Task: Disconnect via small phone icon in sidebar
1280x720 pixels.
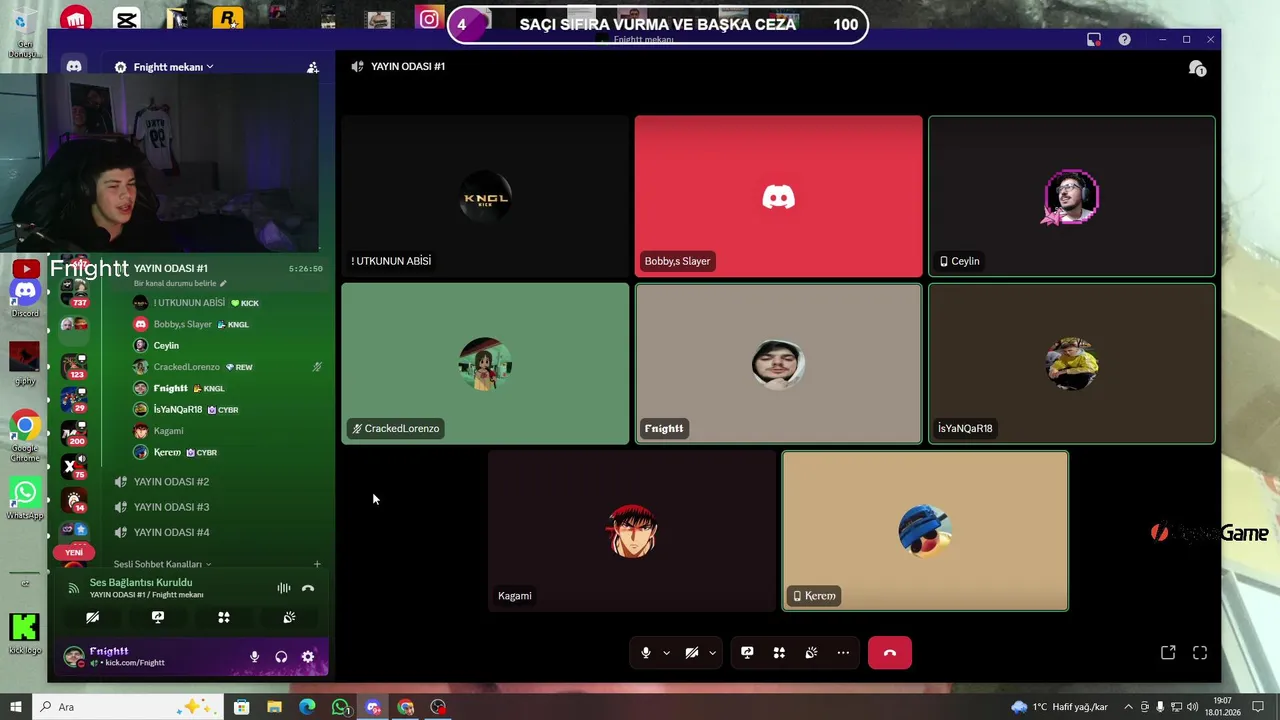Action: click(x=308, y=588)
